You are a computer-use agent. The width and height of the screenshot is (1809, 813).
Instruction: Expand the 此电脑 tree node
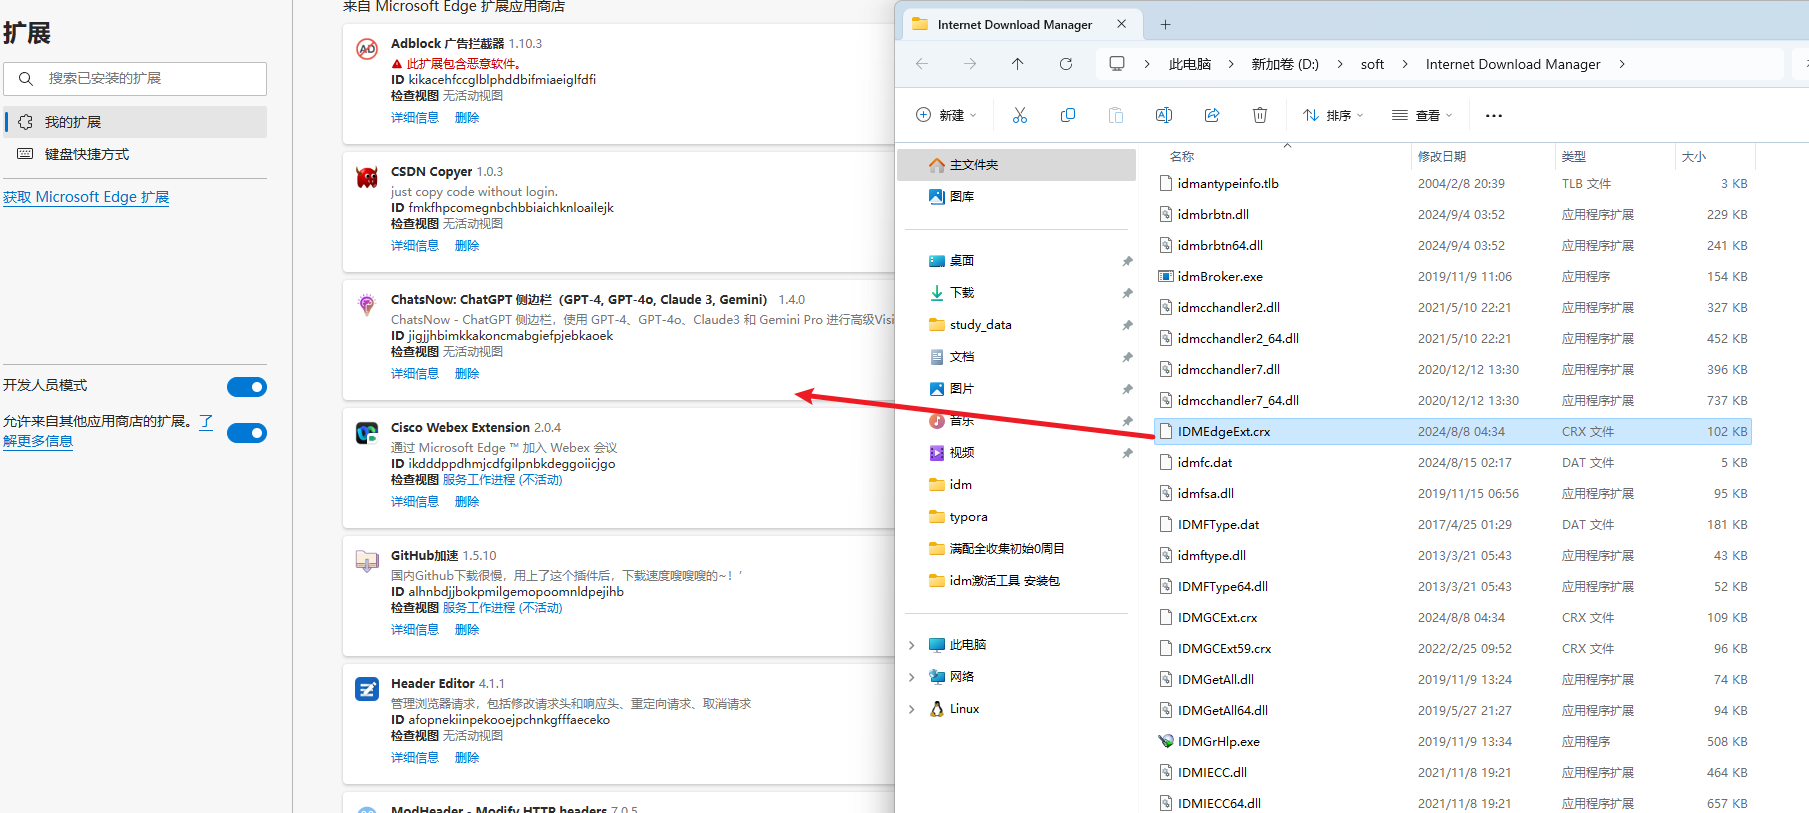point(911,645)
